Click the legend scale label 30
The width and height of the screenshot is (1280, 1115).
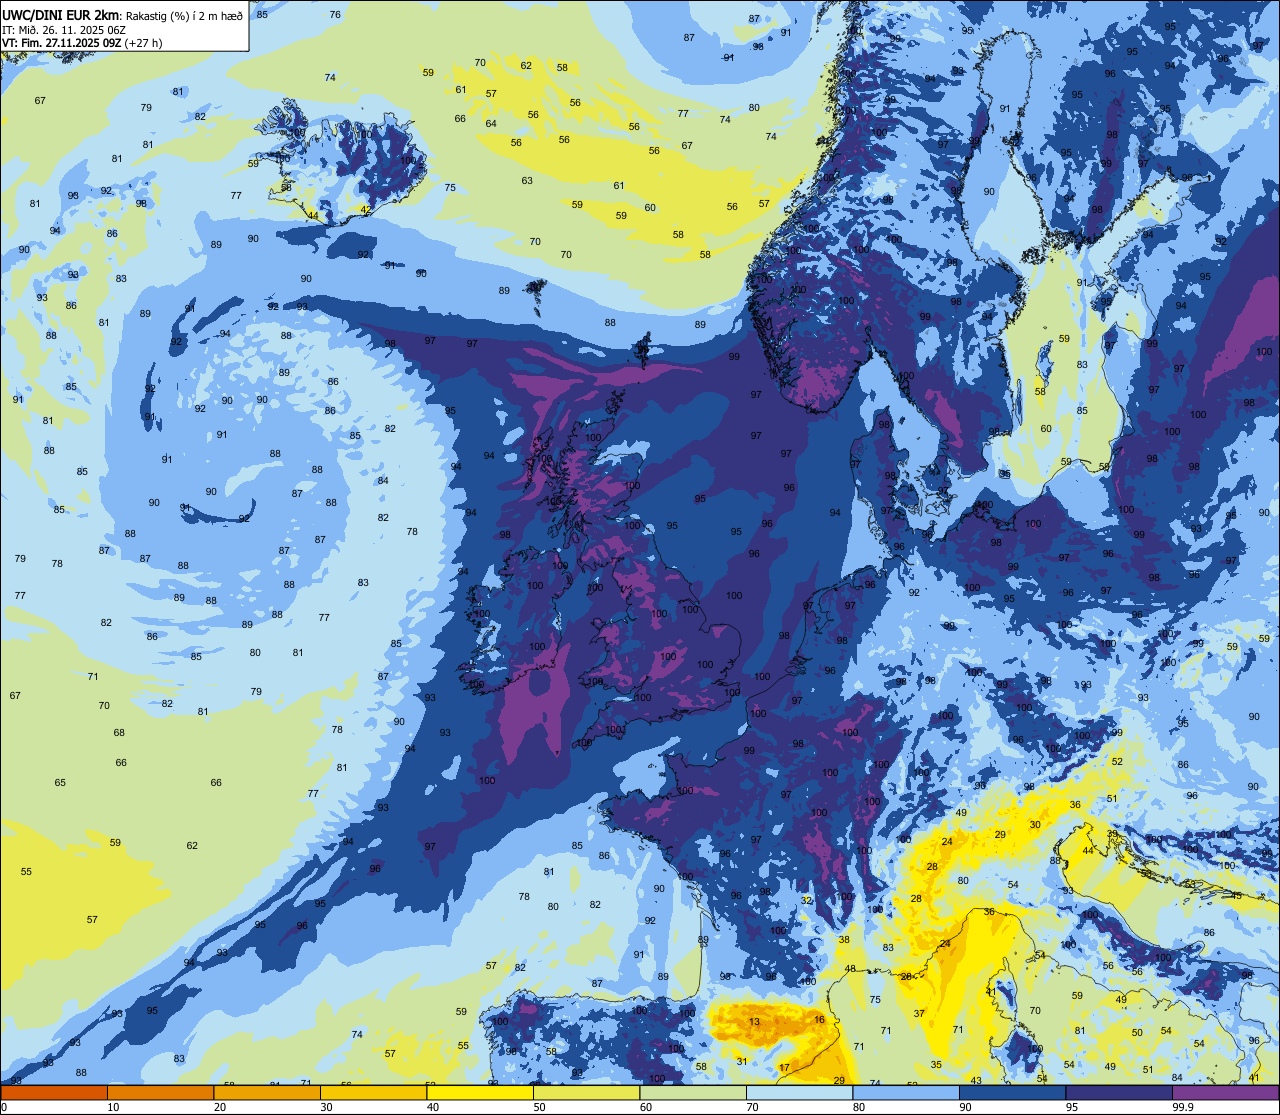tap(326, 1107)
